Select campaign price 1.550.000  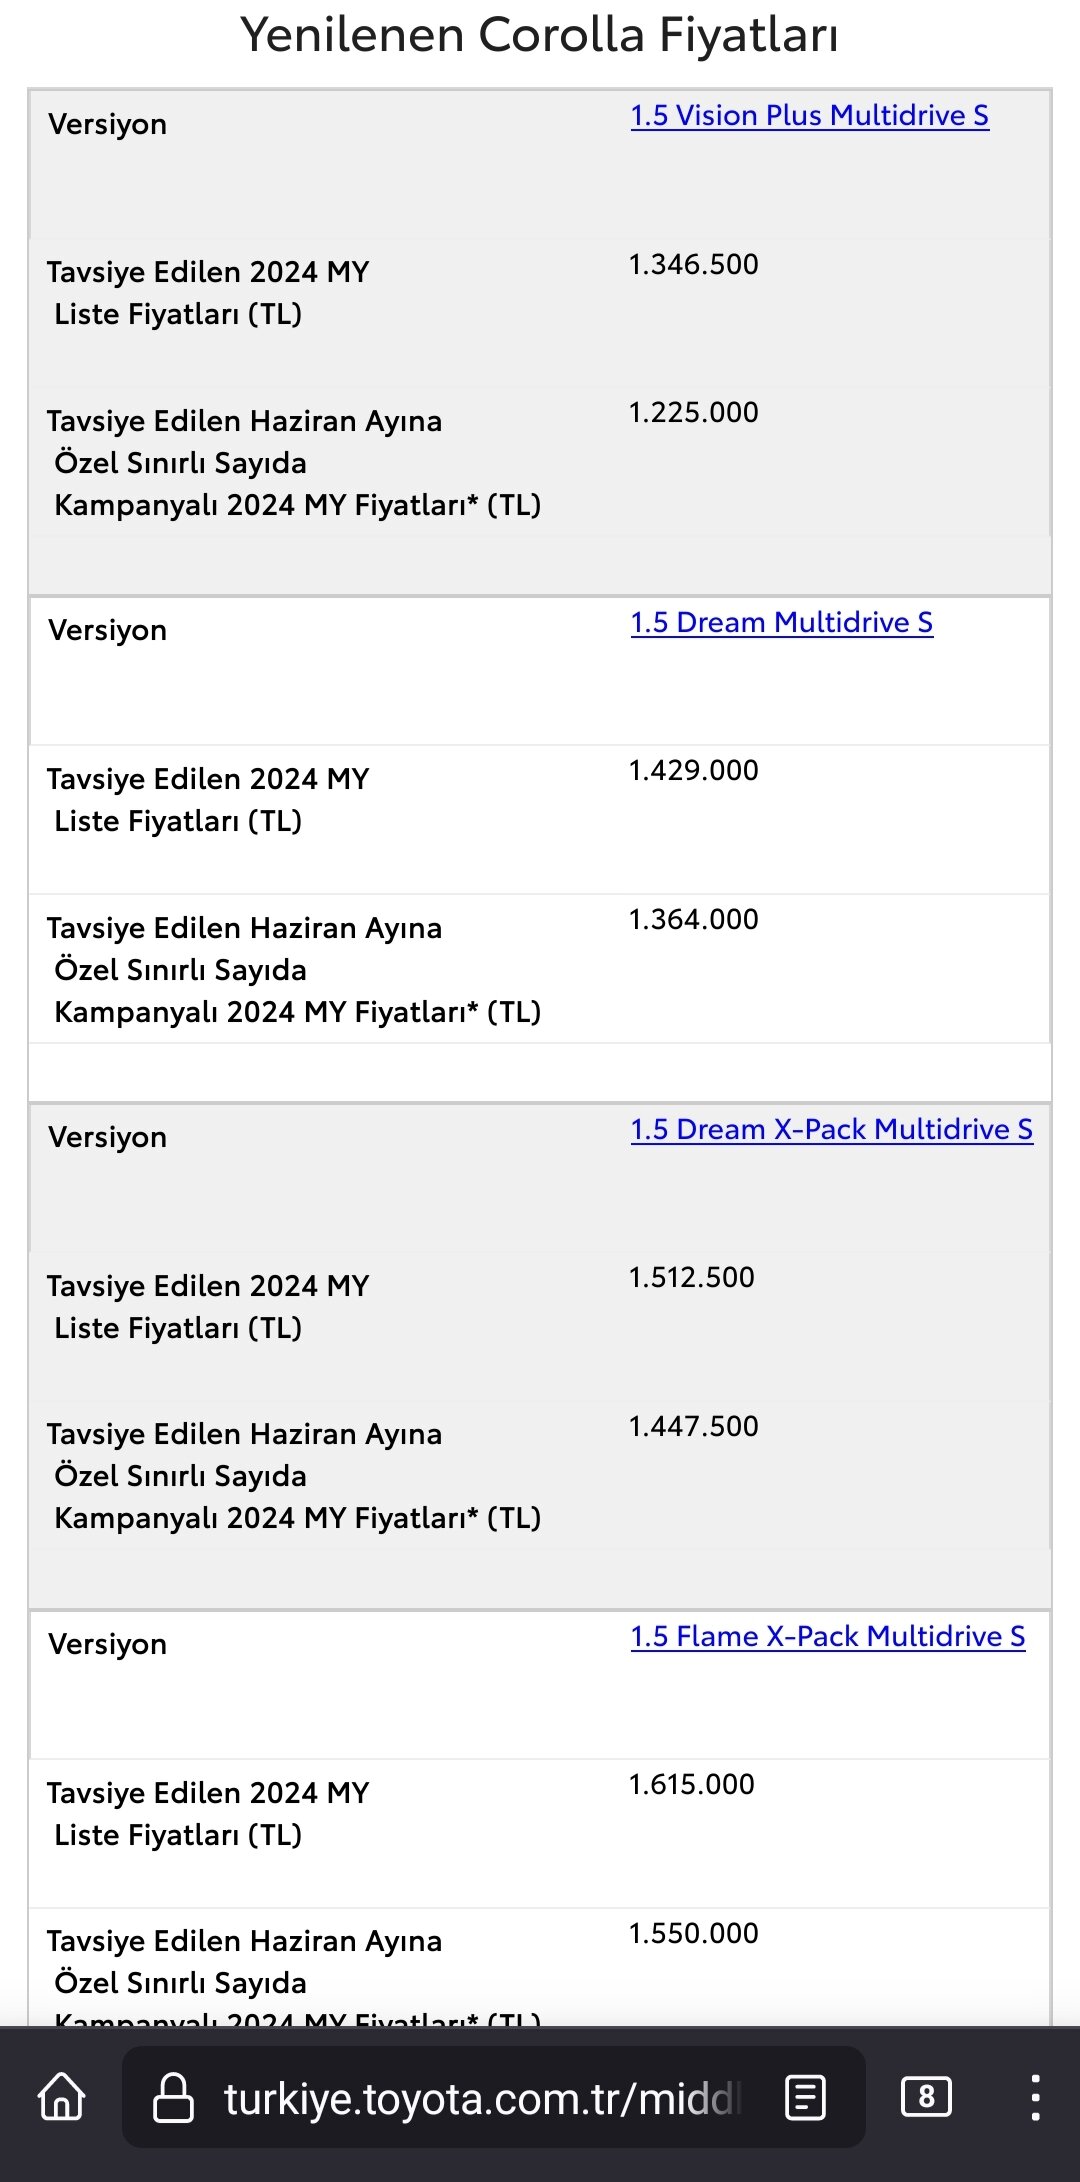[694, 1934]
